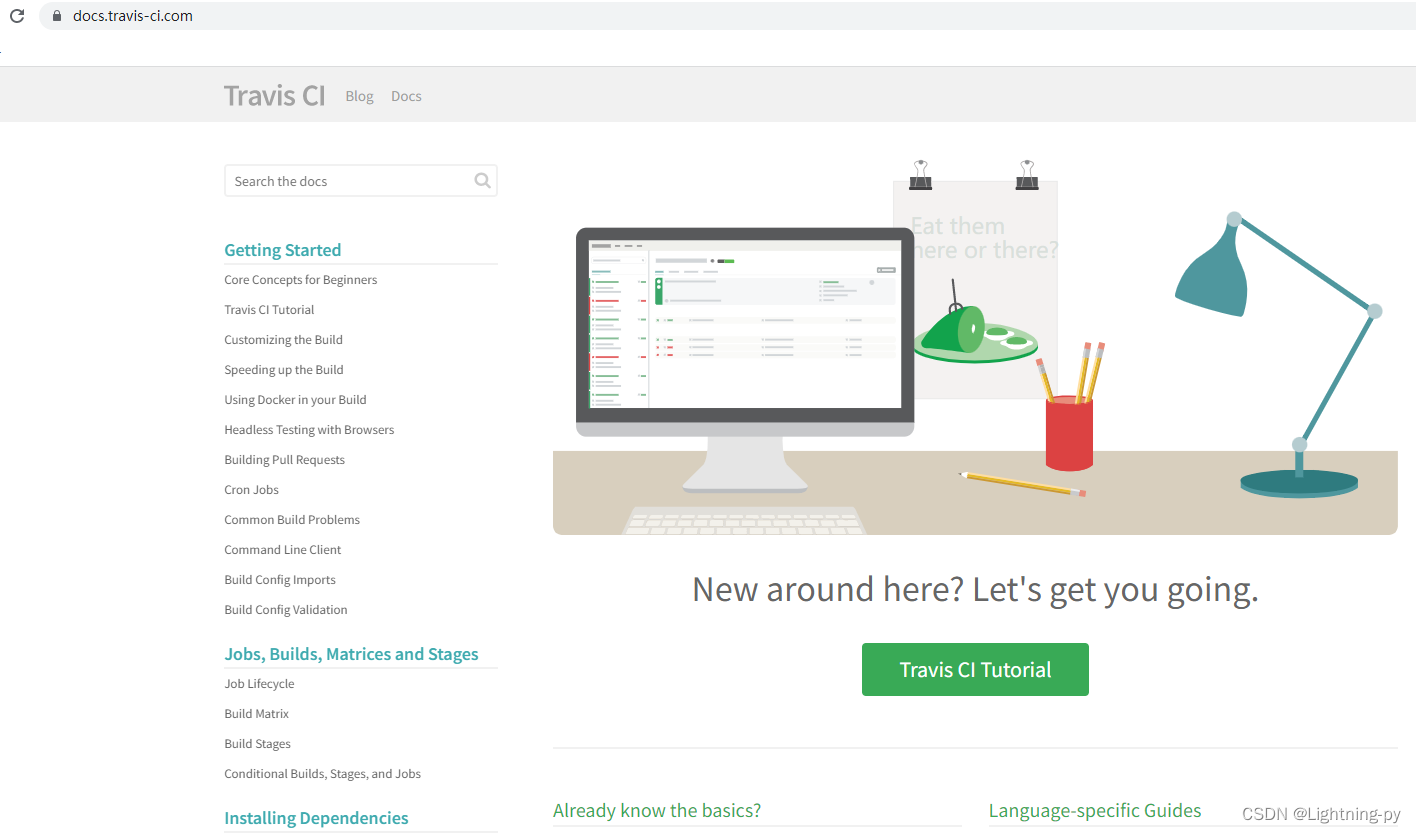Click the browser reload icon
The height and width of the screenshot is (833, 1416).
(16, 16)
